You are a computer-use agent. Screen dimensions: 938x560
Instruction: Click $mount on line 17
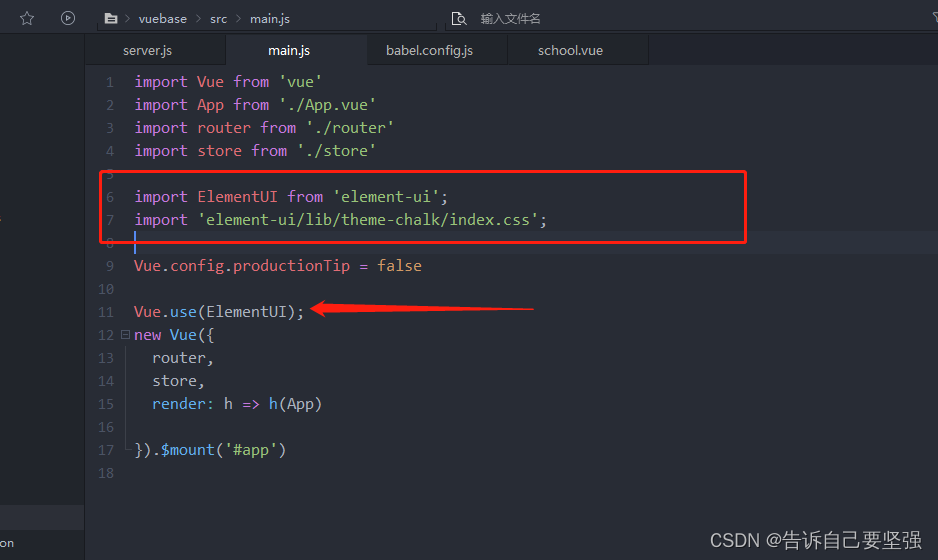(x=187, y=450)
